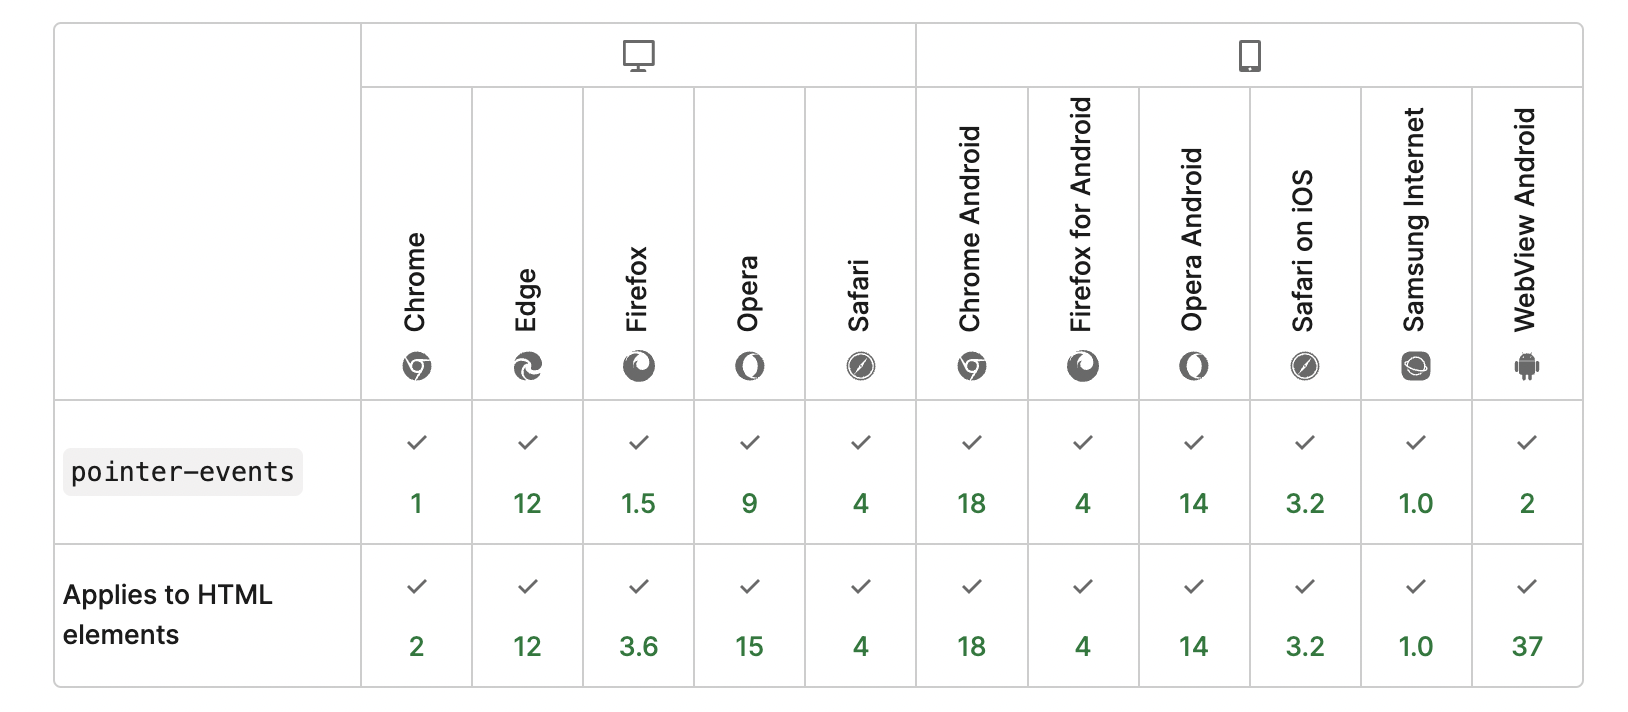Expand WebView Android 37 support cell
The height and width of the screenshot is (712, 1628).
(x=1527, y=616)
